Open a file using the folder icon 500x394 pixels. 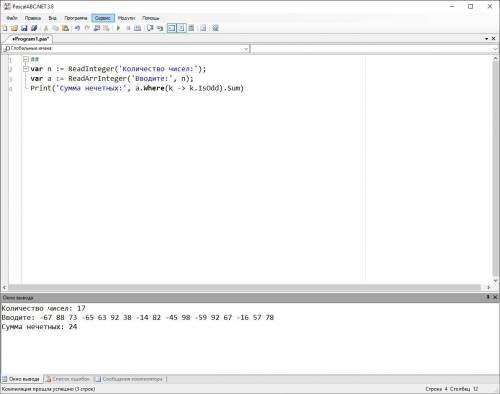click(14, 28)
